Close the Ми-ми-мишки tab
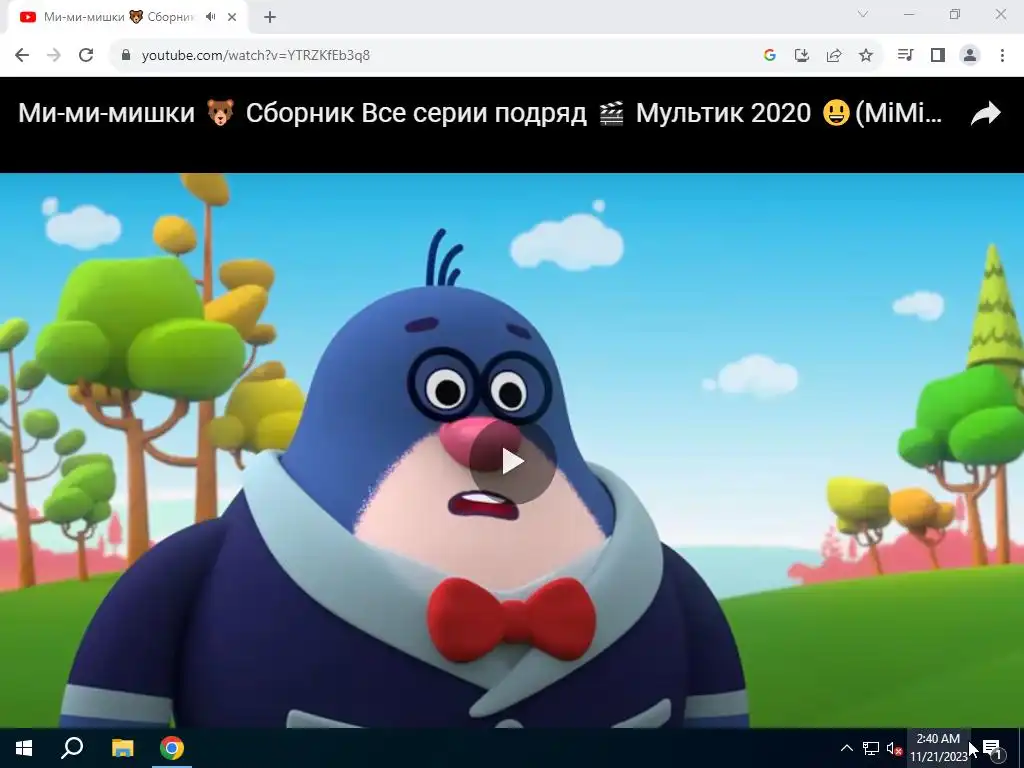 pos(232,17)
